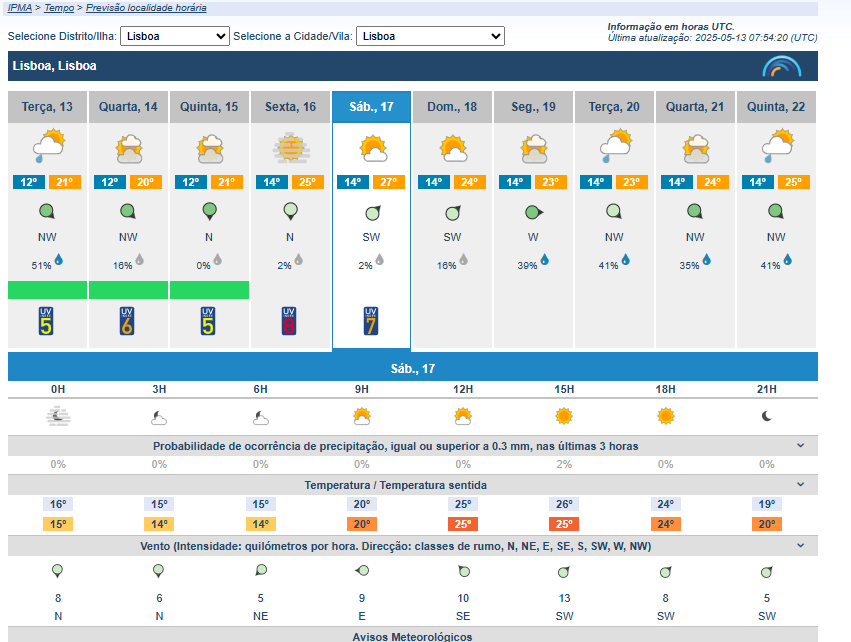Select the Seg., 19 day tab
Screen dimensions: 851x642
click(x=534, y=107)
